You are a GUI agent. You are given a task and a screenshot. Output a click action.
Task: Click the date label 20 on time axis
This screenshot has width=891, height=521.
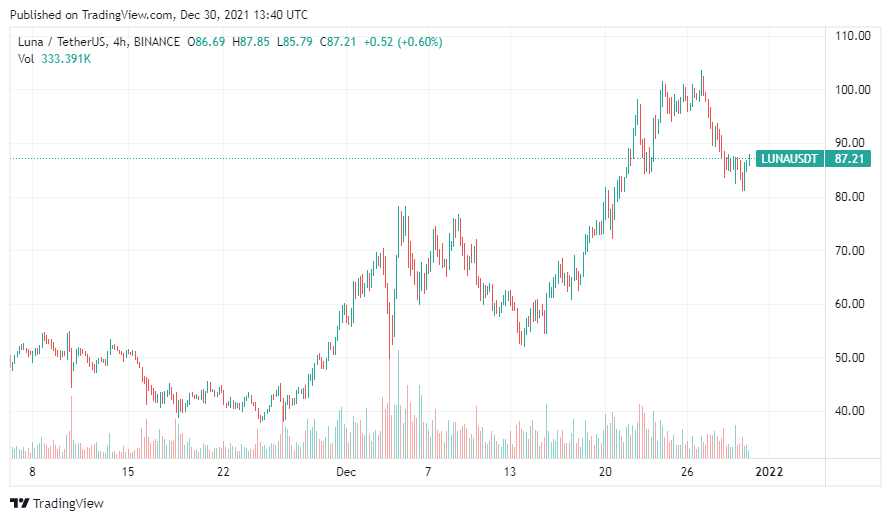(x=605, y=472)
